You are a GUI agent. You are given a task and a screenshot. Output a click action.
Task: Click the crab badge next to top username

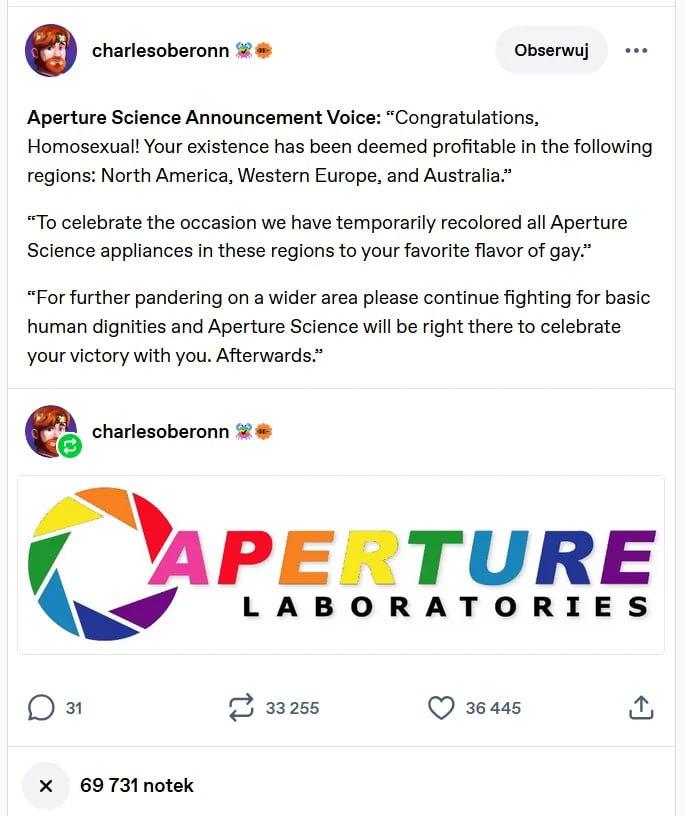coord(243,50)
